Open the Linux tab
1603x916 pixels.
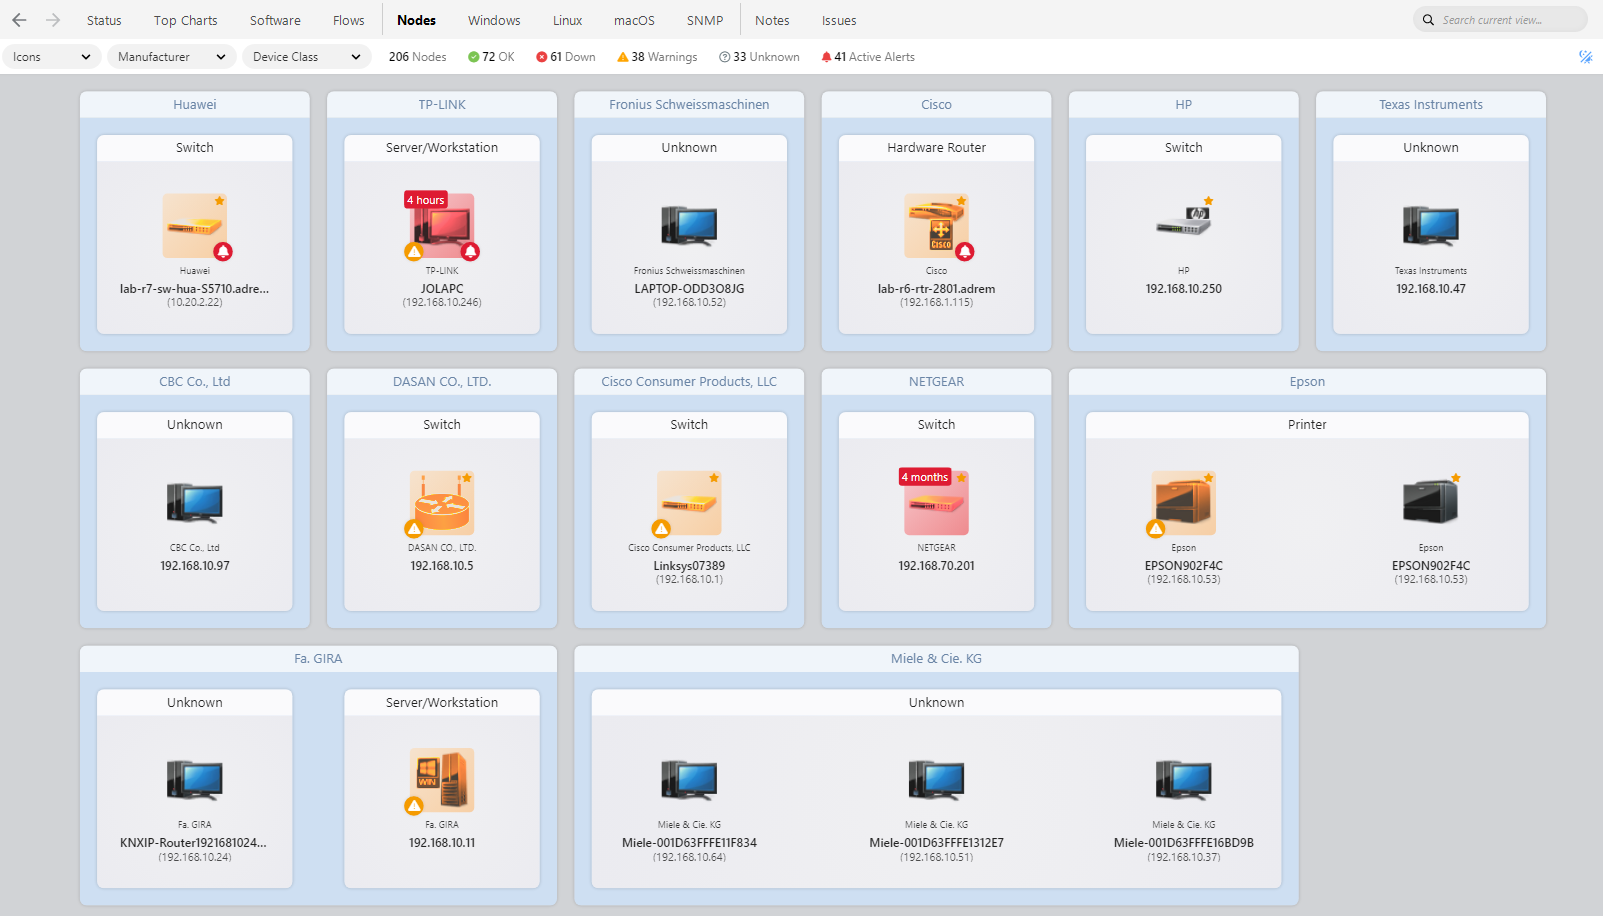567,20
